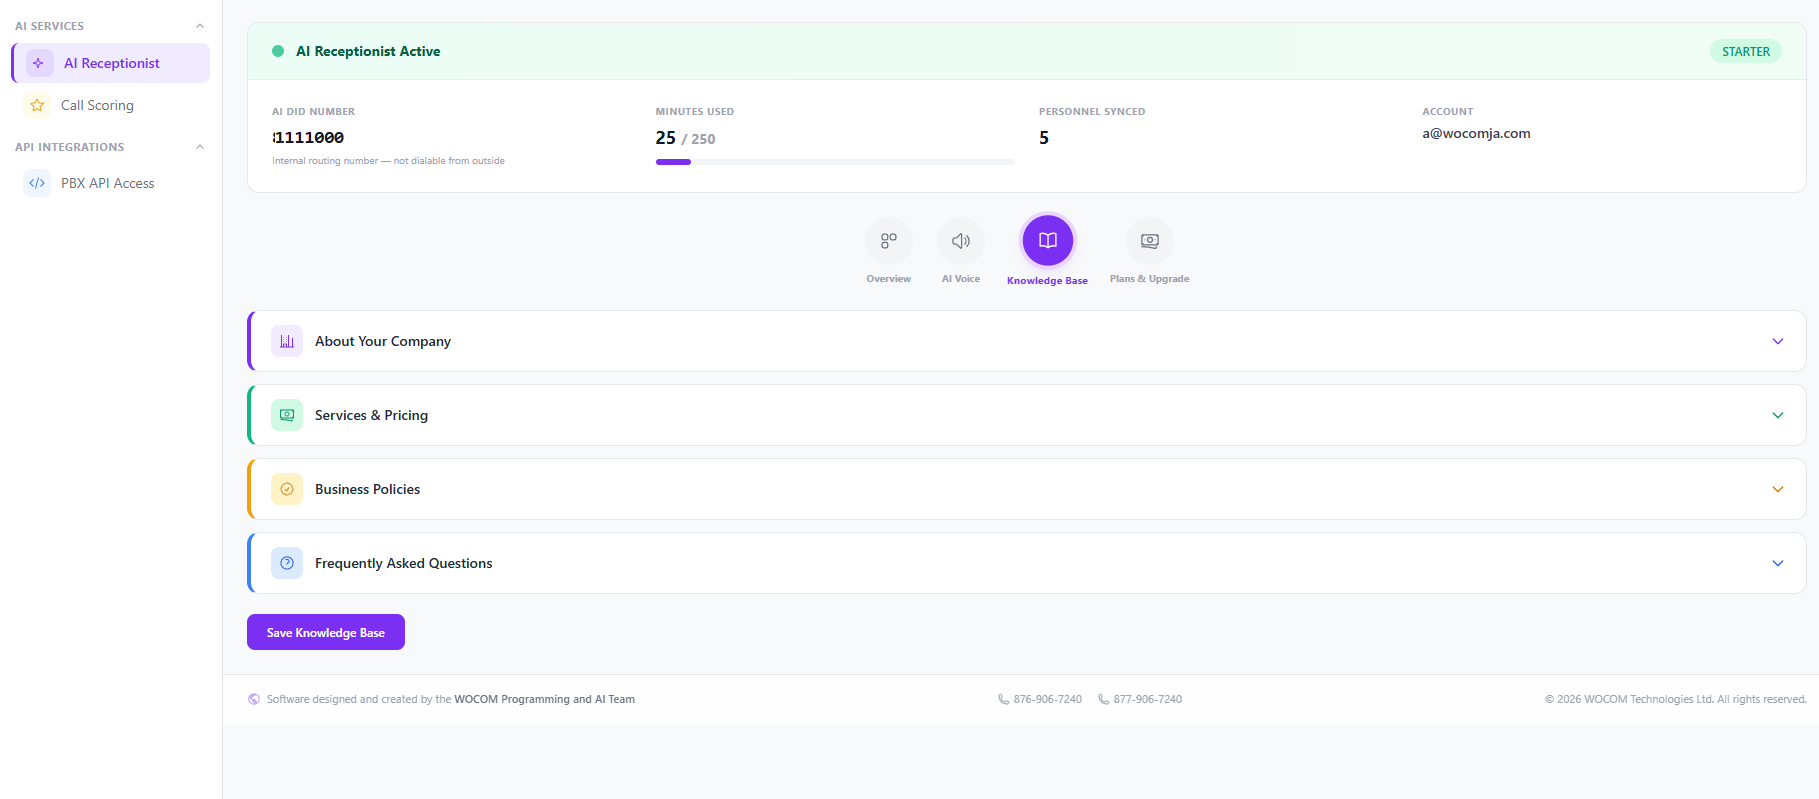Click account email a@wocomja.com
1819x799 pixels.
point(1476,133)
